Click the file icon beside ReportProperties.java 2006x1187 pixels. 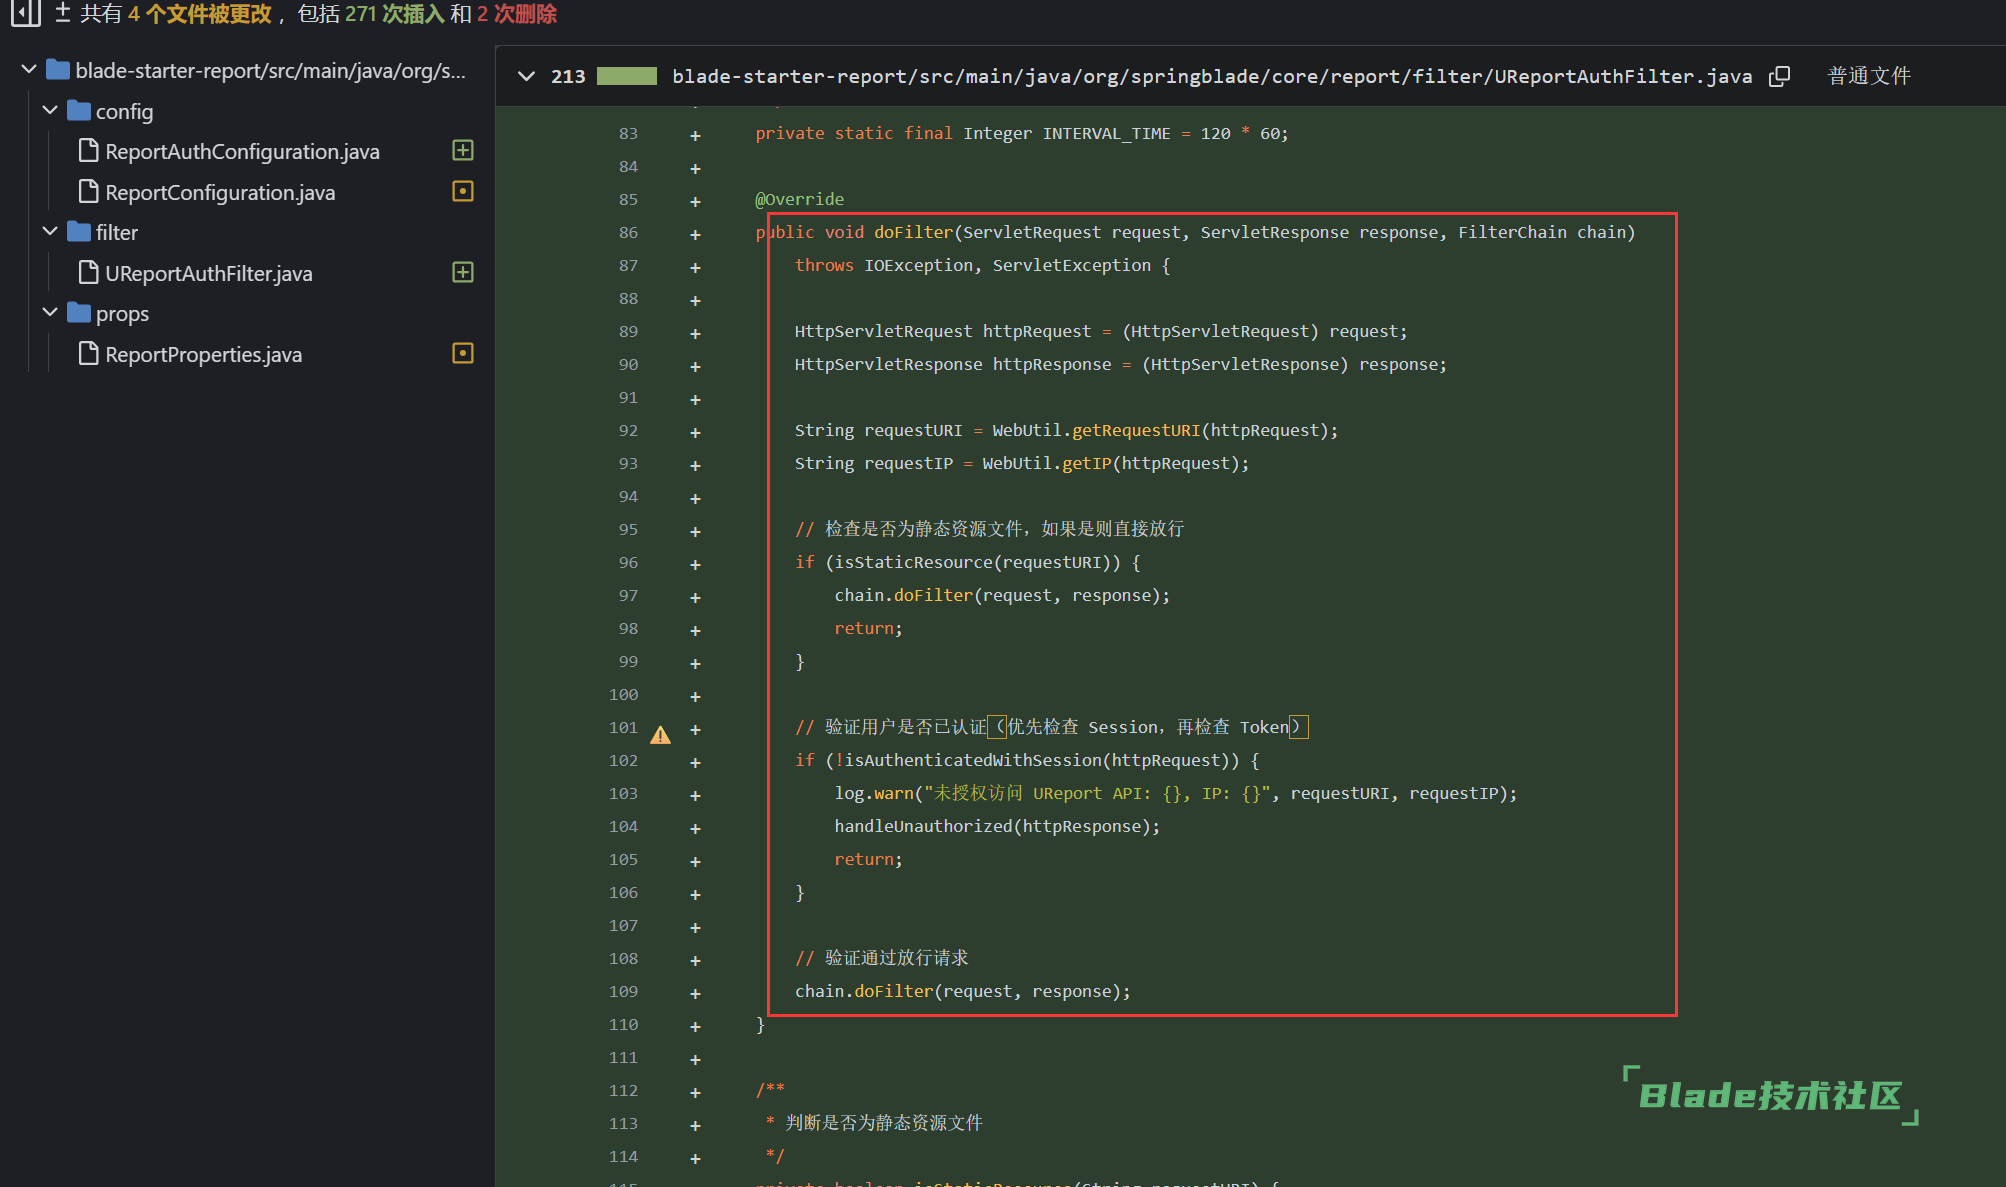pyautogui.click(x=89, y=354)
